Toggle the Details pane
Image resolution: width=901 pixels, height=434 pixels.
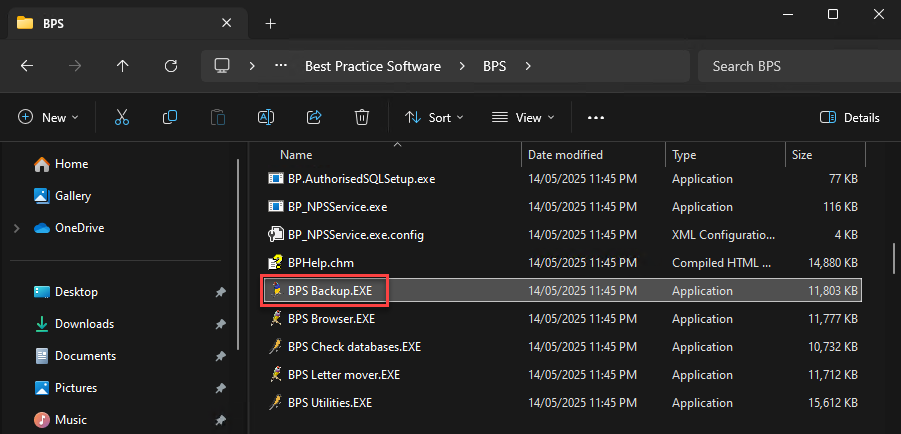coord(849,118)
